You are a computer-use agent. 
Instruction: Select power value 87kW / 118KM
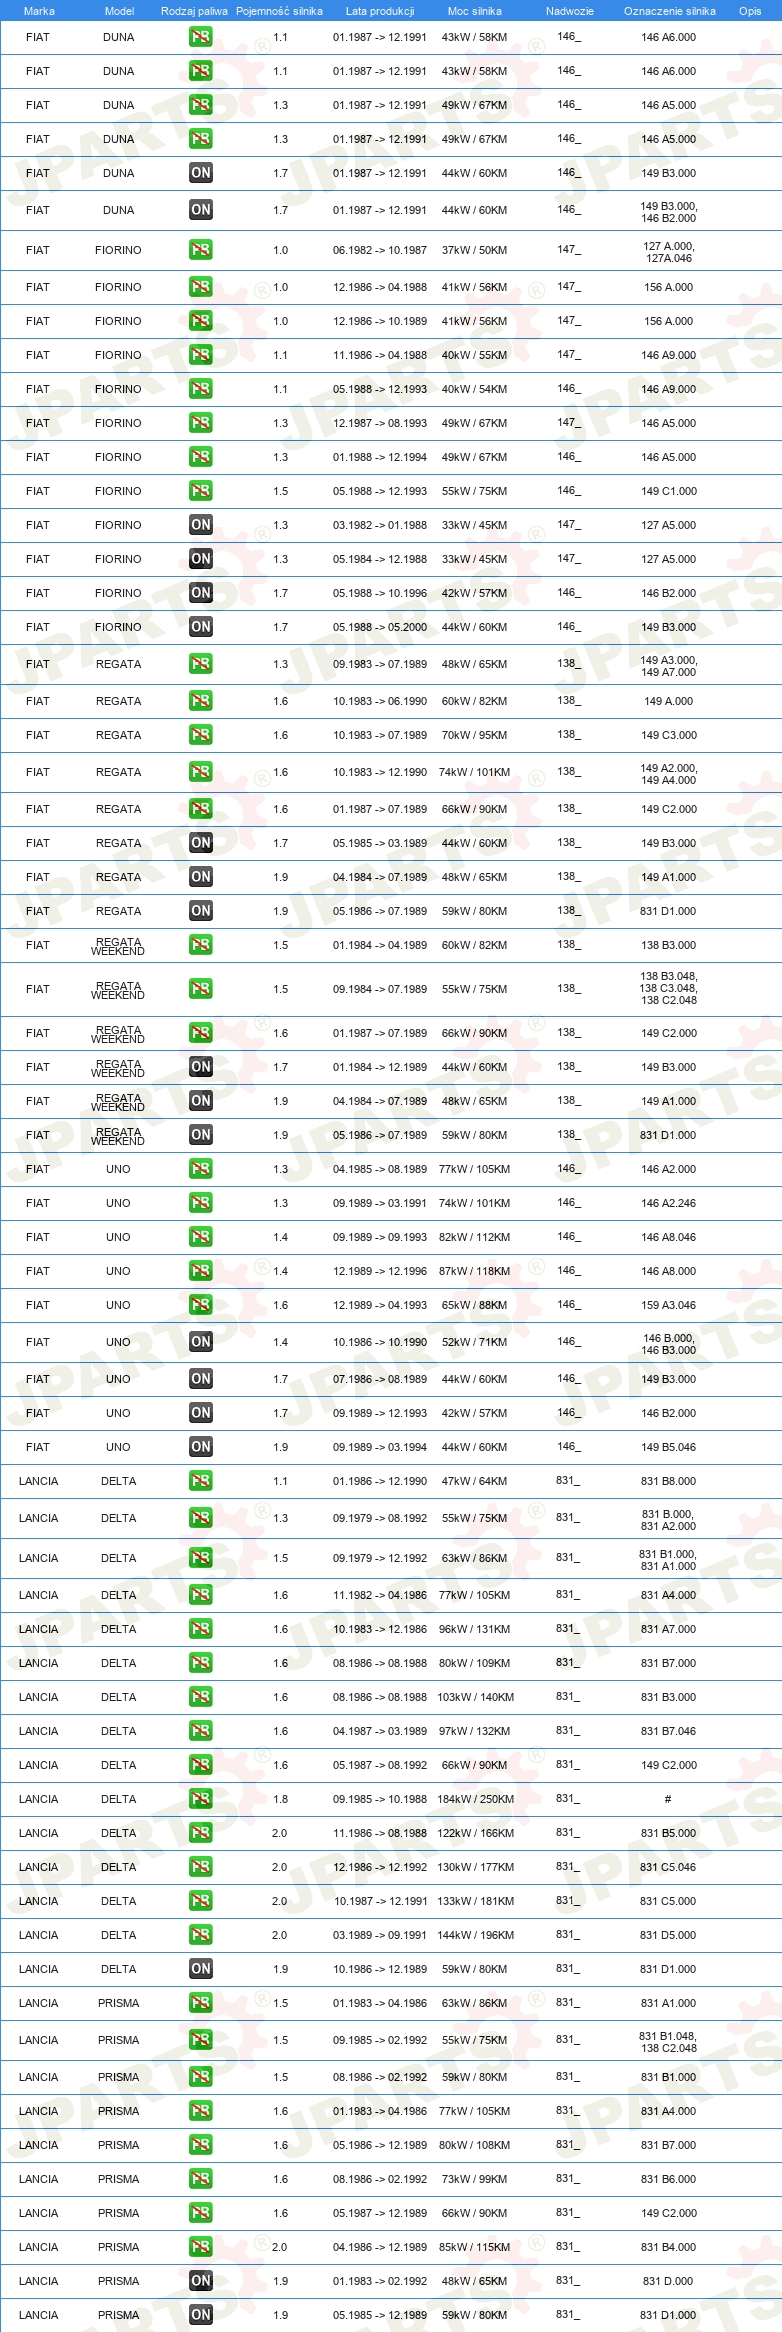click(x=475, y=1271)
